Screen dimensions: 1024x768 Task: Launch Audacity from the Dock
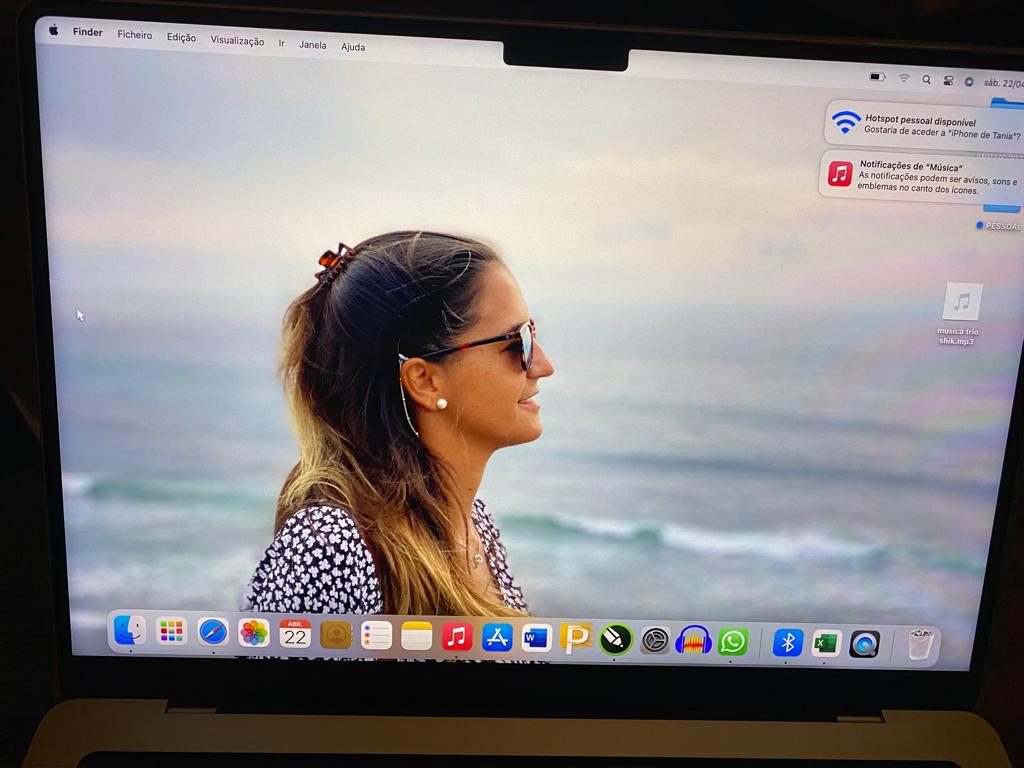[694, 641]
